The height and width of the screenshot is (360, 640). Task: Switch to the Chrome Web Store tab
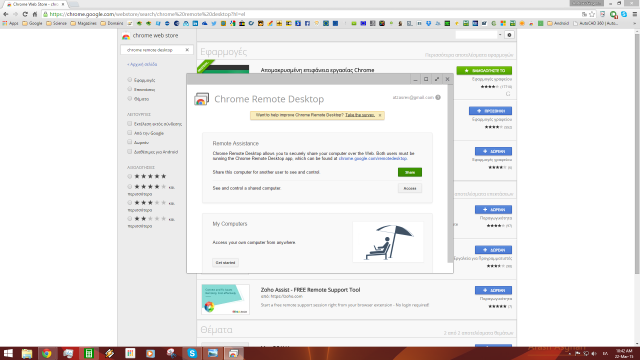(x=36, y=4)
